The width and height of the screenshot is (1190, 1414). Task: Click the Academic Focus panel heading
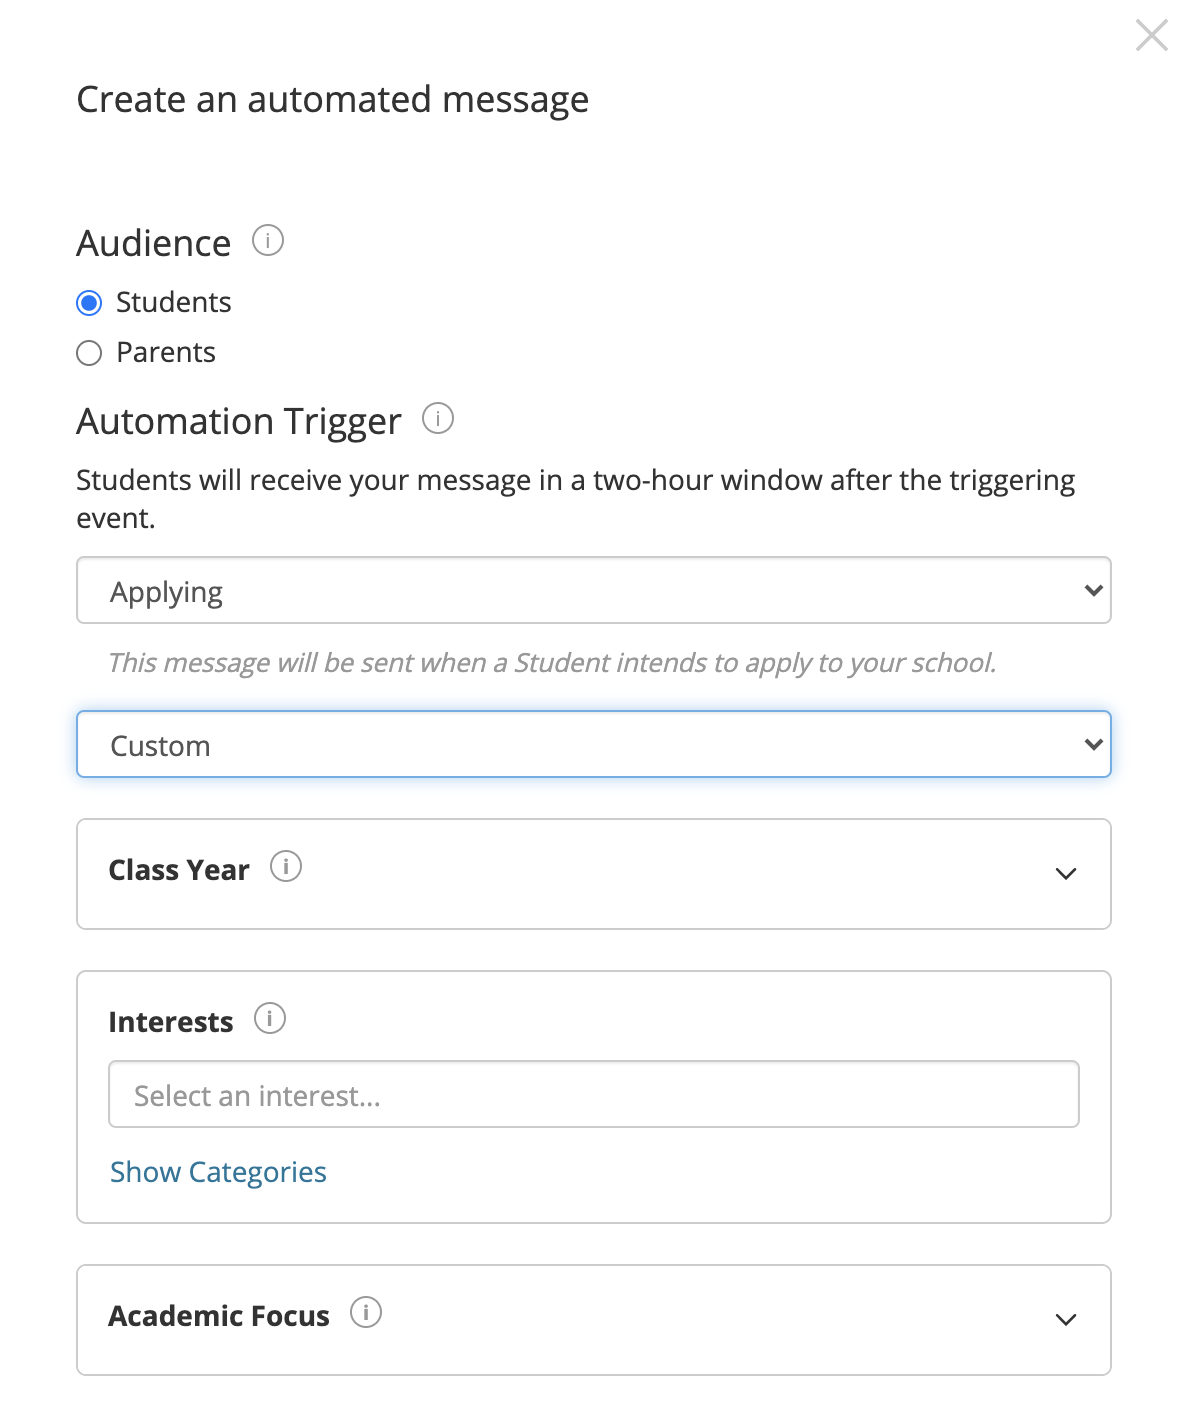[x=219, y=1316]
